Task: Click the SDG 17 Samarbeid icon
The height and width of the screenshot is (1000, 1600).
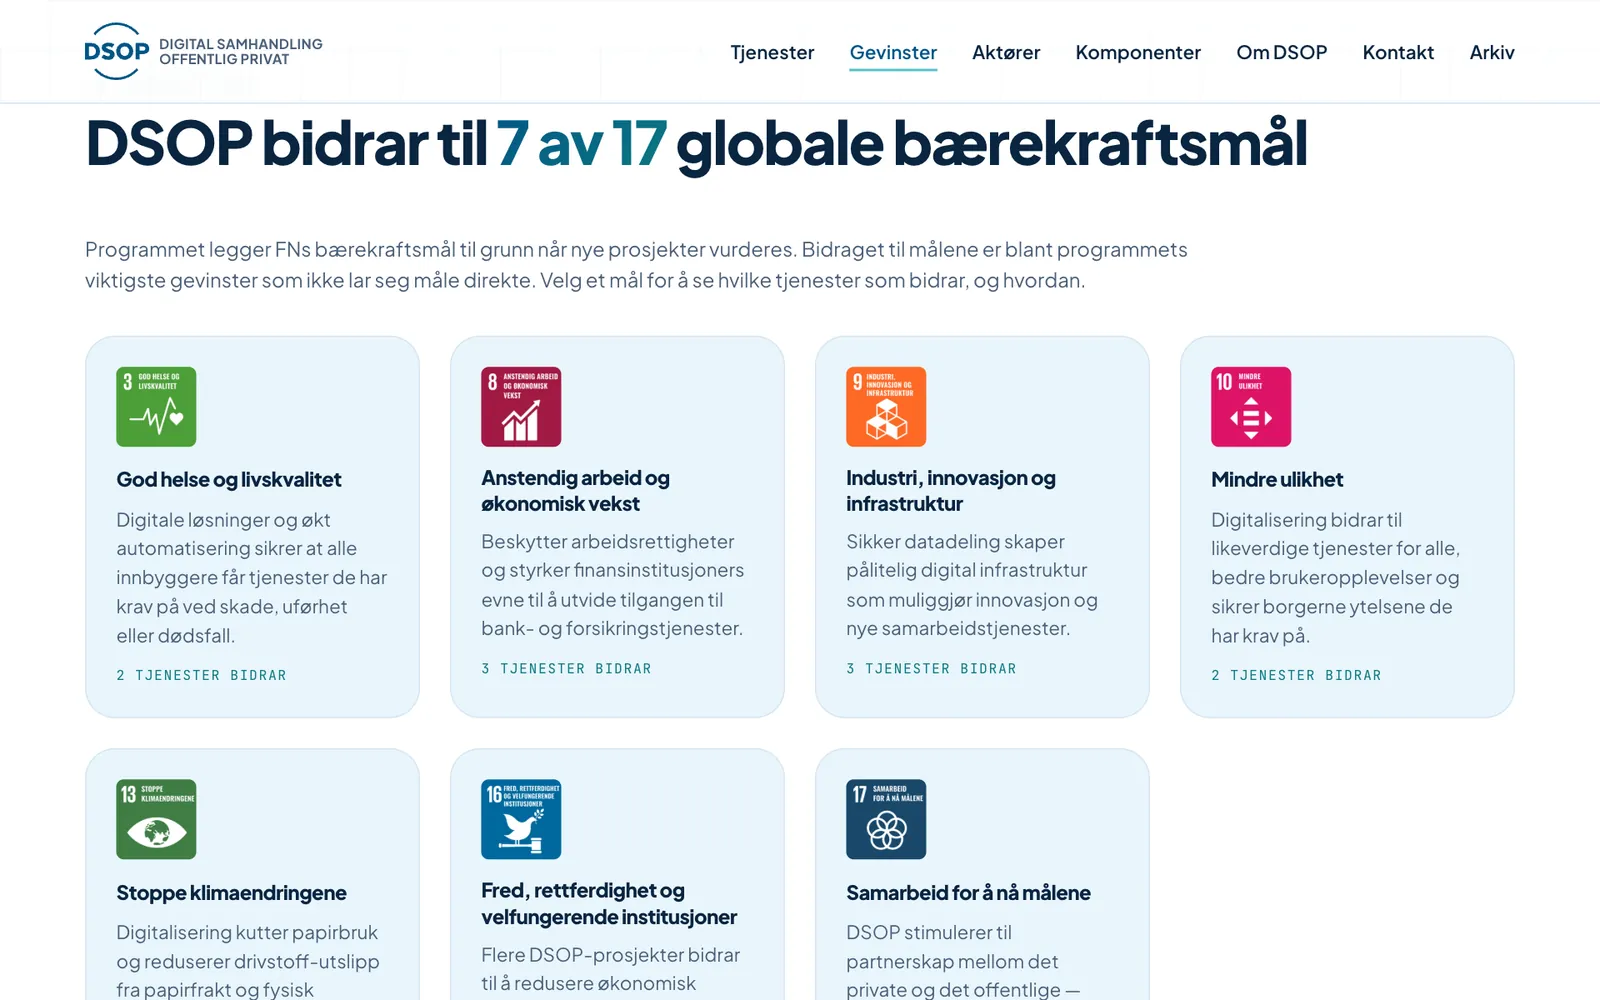Action: point(886,819)
